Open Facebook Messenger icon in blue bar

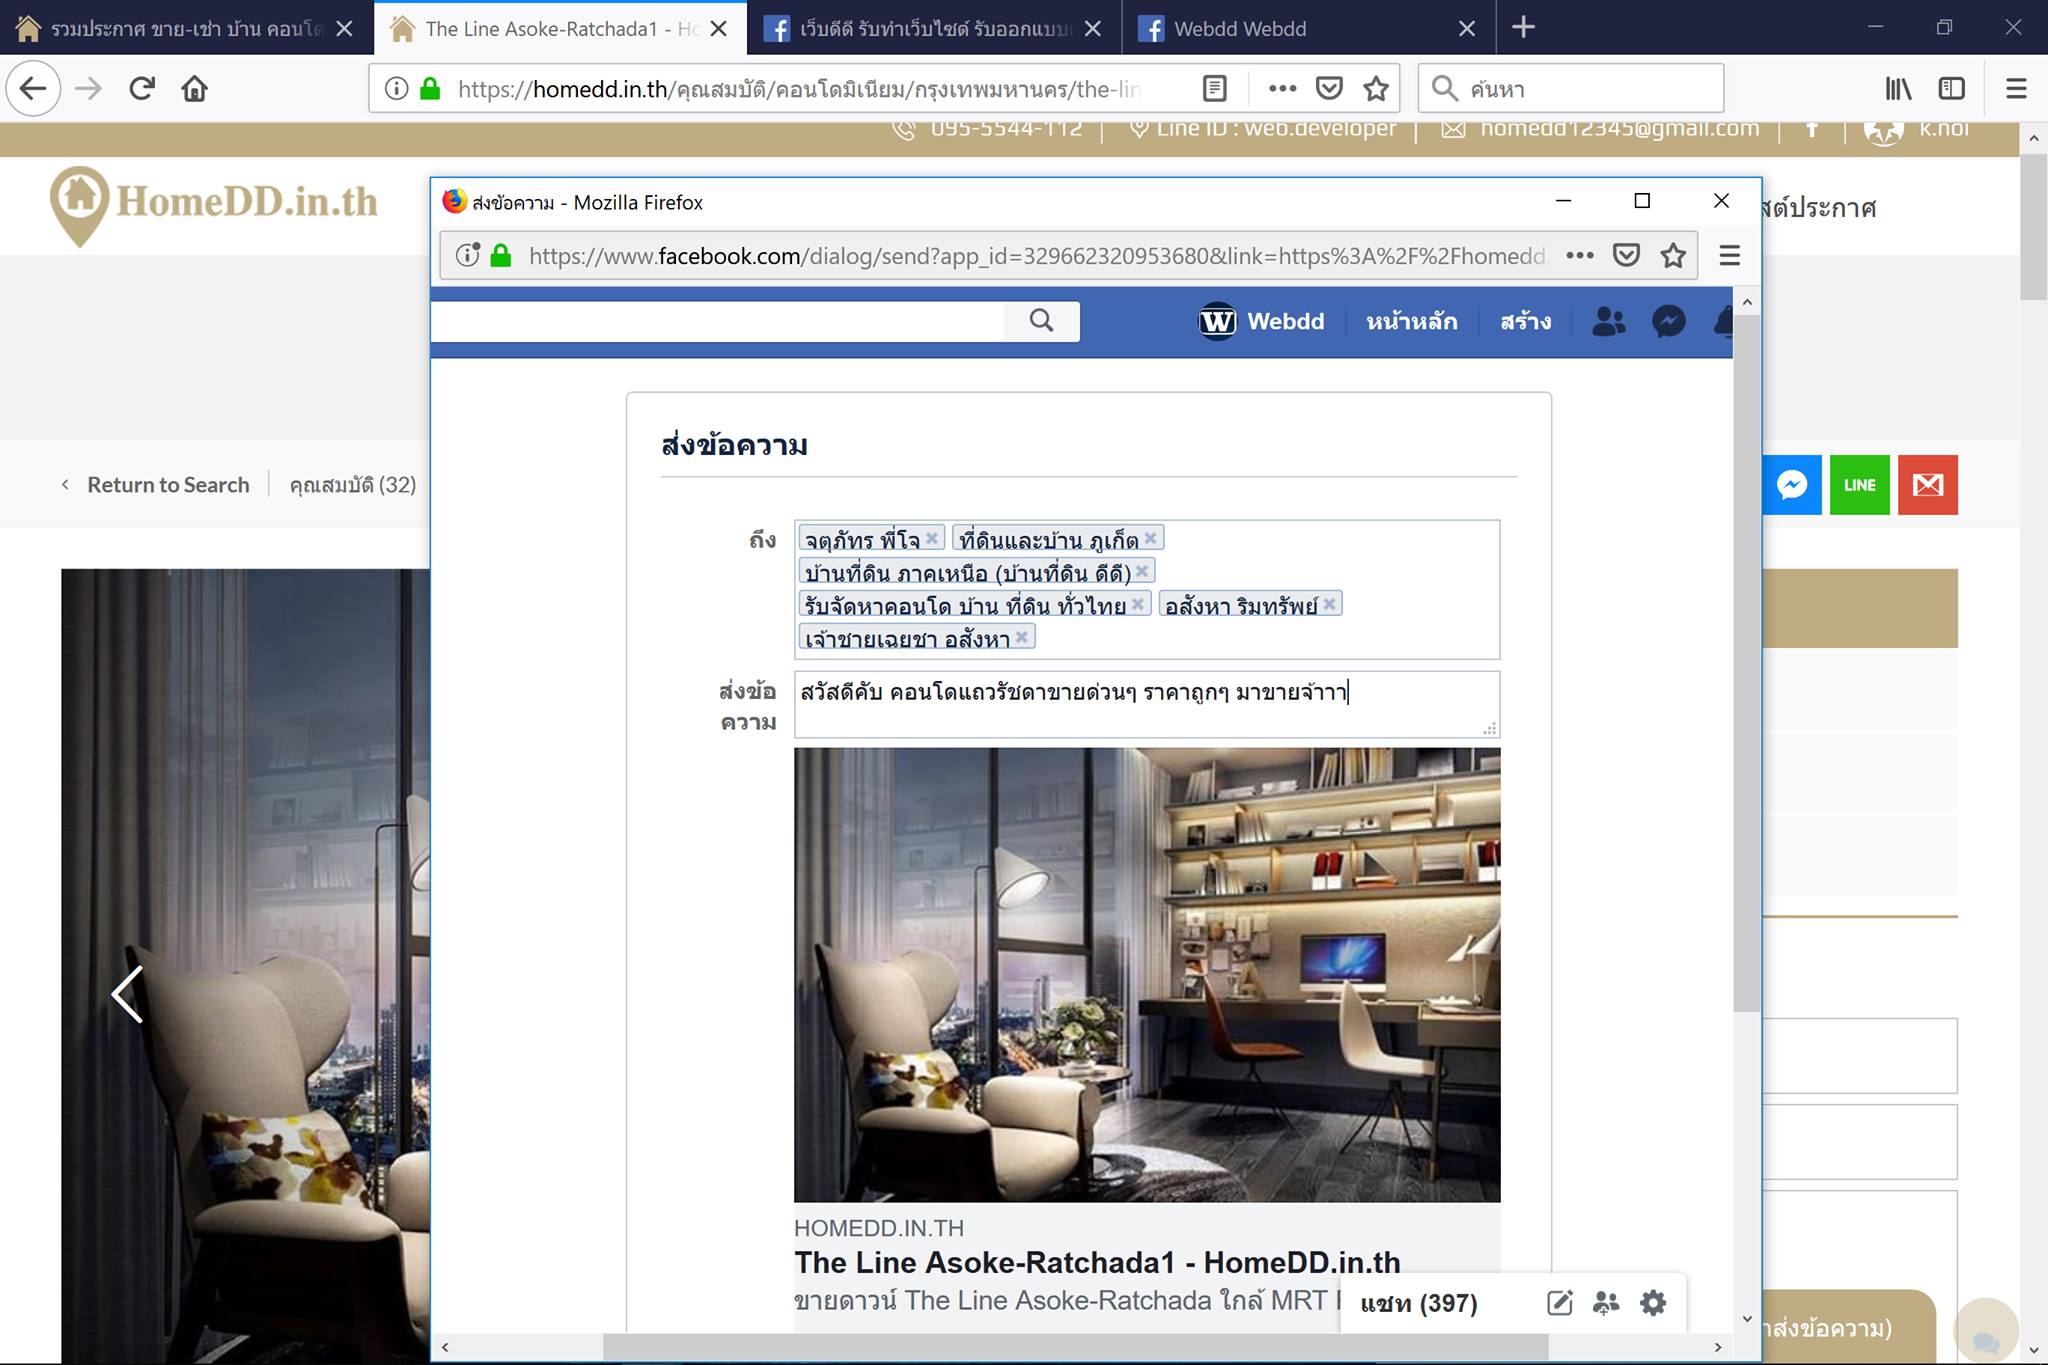tap(1669, 321)
